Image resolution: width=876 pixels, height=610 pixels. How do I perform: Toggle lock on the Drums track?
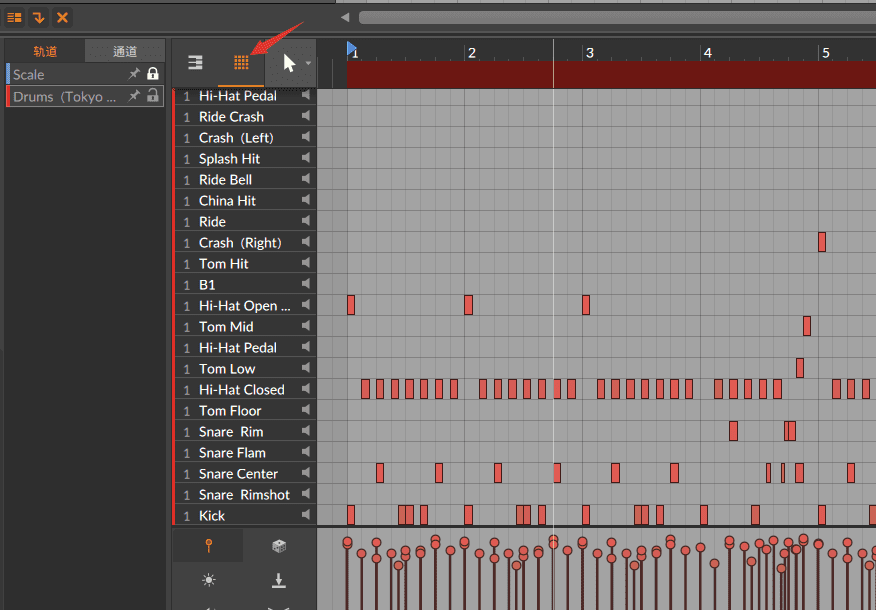tap(153, 96)
